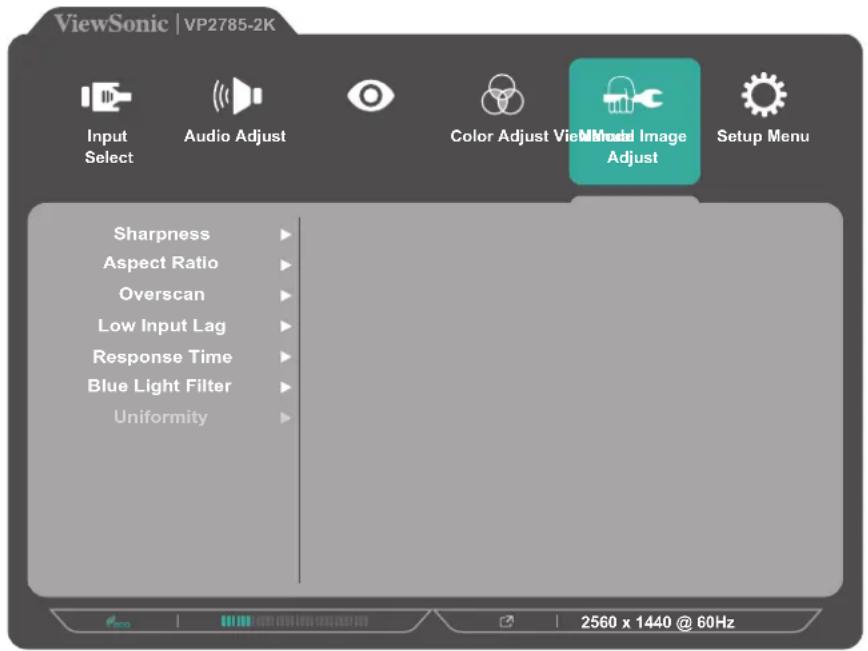Select the Low Input Lag item

(162, 326)
